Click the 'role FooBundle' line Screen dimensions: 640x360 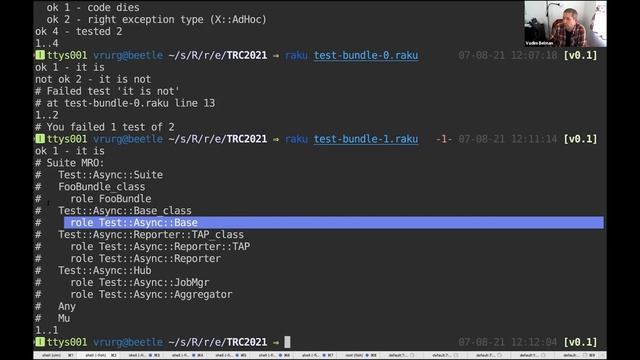111,199
